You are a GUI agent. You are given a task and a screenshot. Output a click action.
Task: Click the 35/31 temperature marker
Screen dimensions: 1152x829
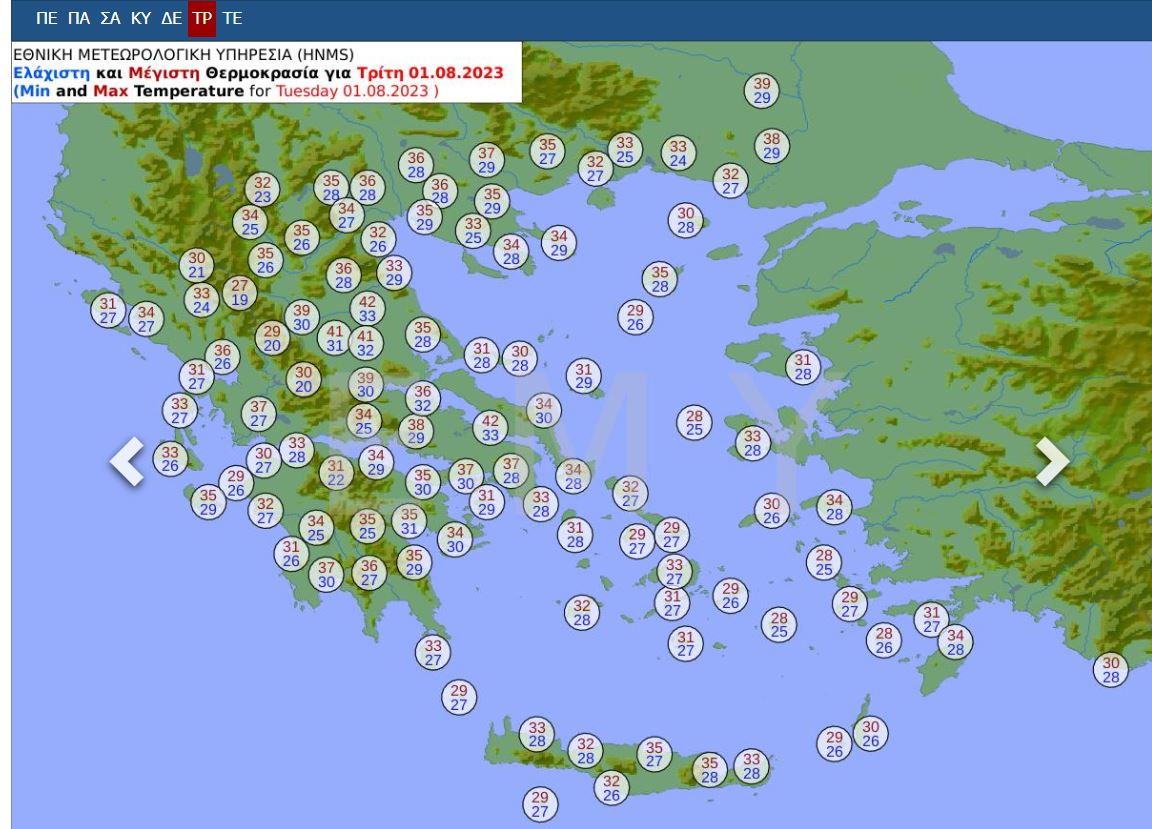[x=409, y=521]
